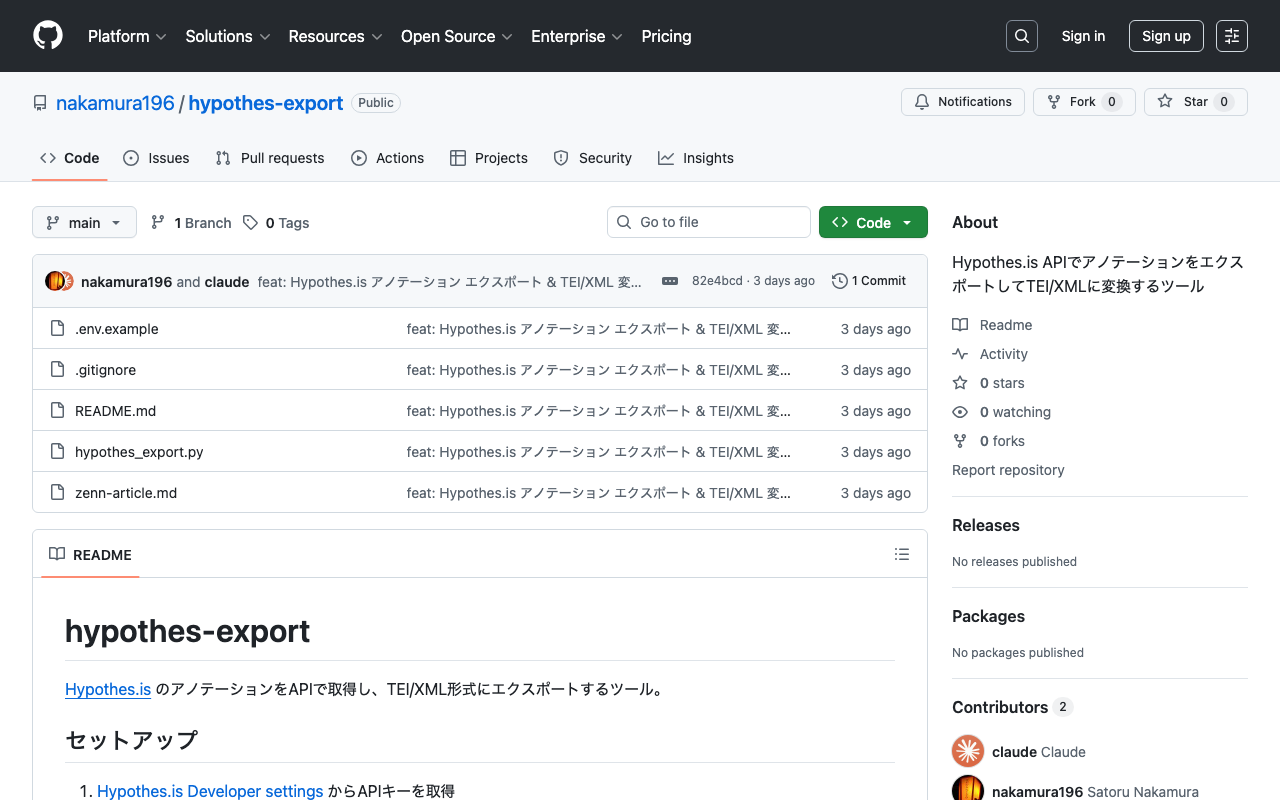Open the main branch selector
The image size is (1280, 800).
(x=84, y=222)
